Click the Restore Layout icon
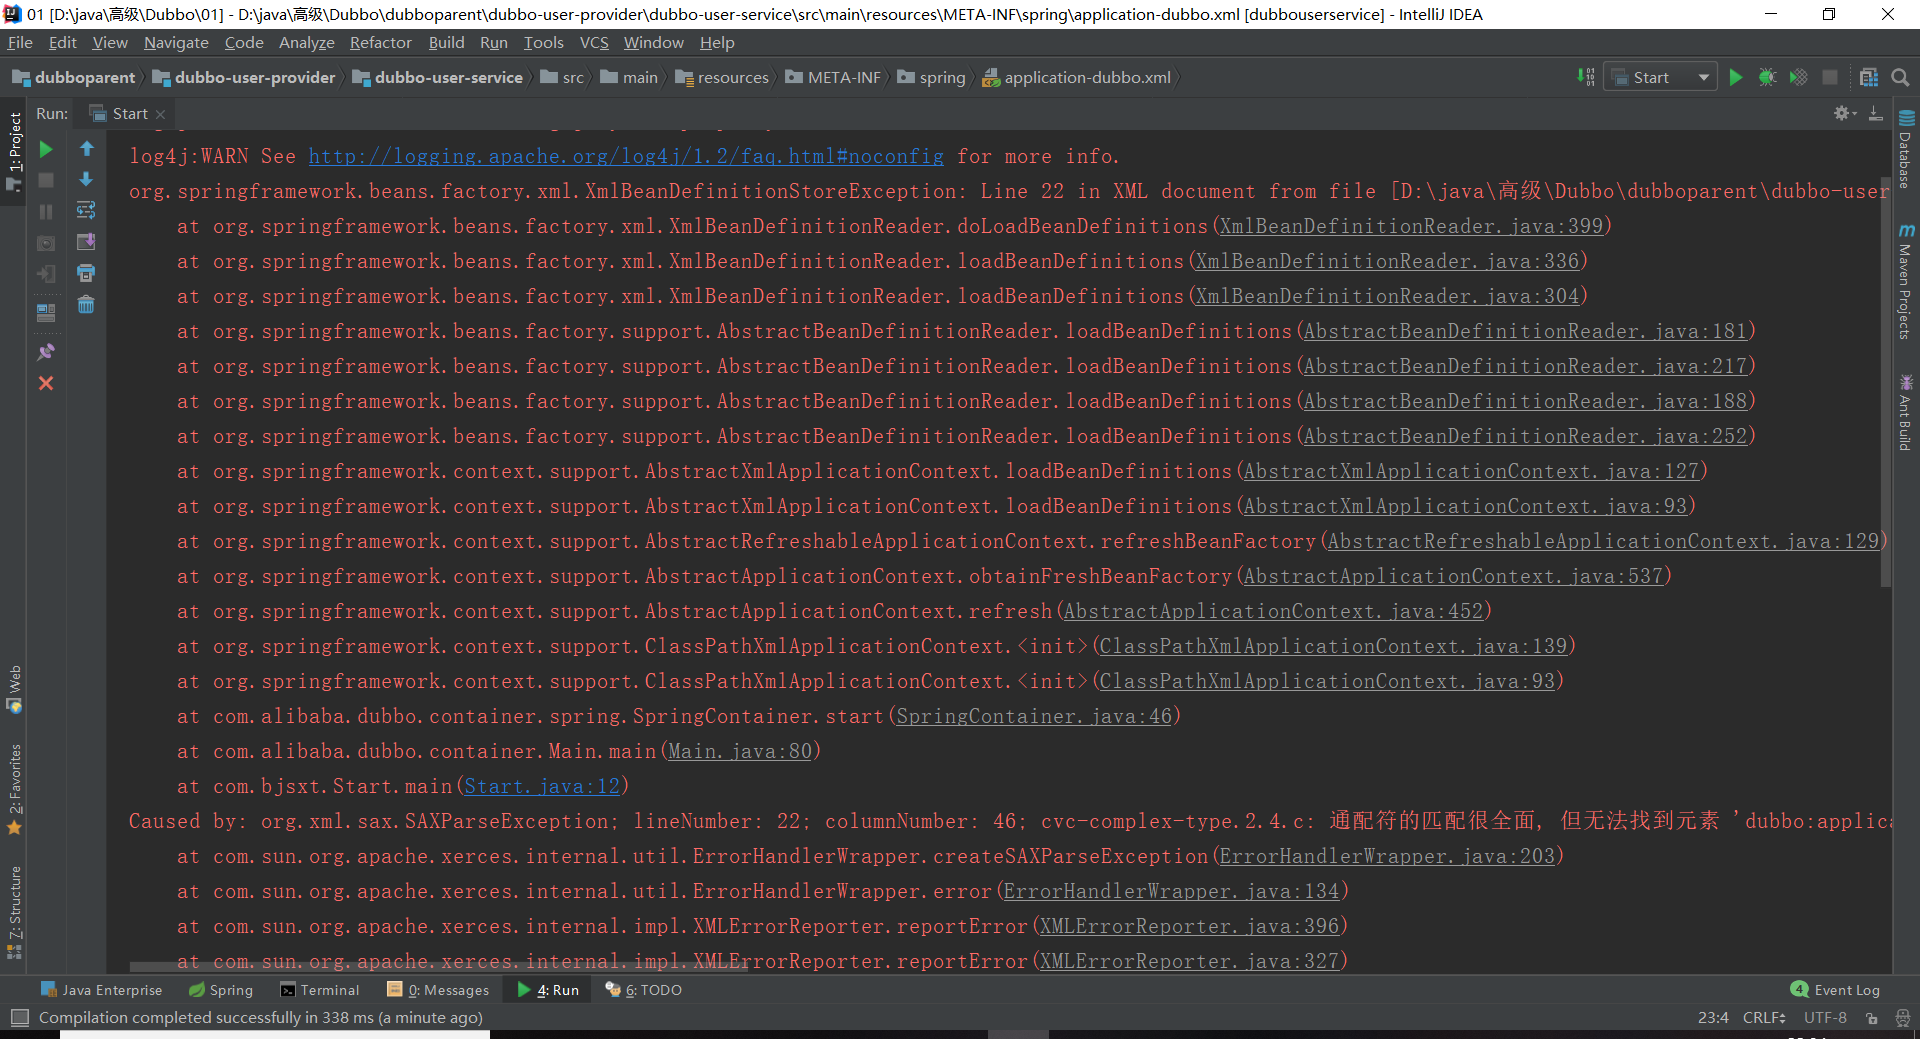 coord(46,312)
